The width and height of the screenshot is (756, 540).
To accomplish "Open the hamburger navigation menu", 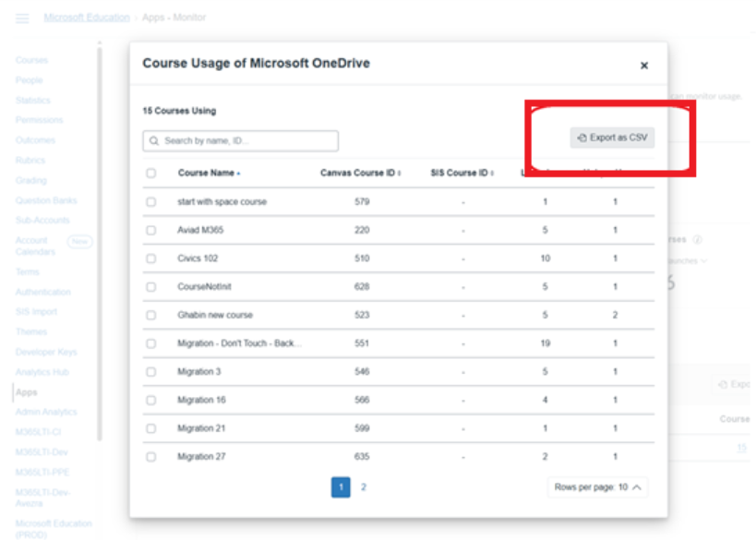I will click(22, 18).
